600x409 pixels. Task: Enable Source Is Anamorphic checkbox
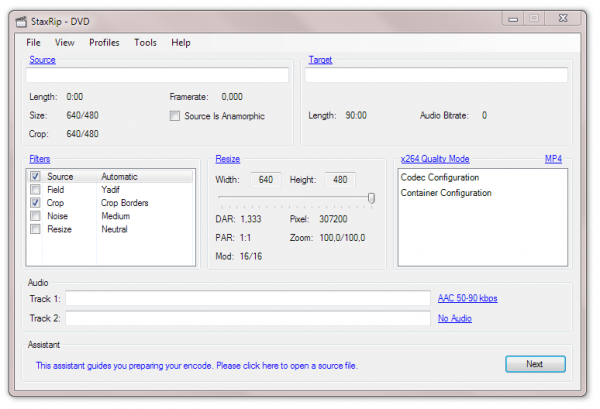176,116
